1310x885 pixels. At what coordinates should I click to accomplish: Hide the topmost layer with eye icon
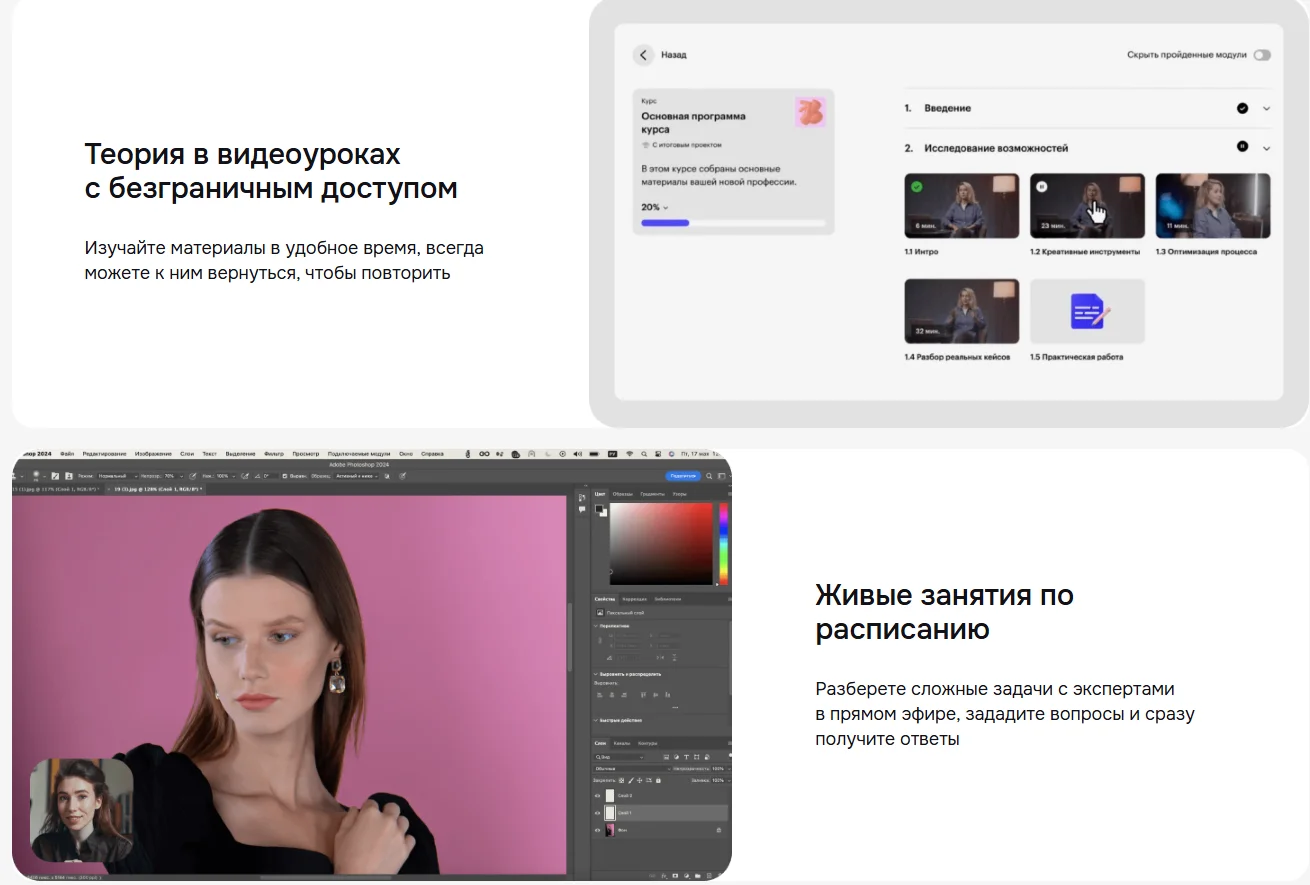[598, 796]
